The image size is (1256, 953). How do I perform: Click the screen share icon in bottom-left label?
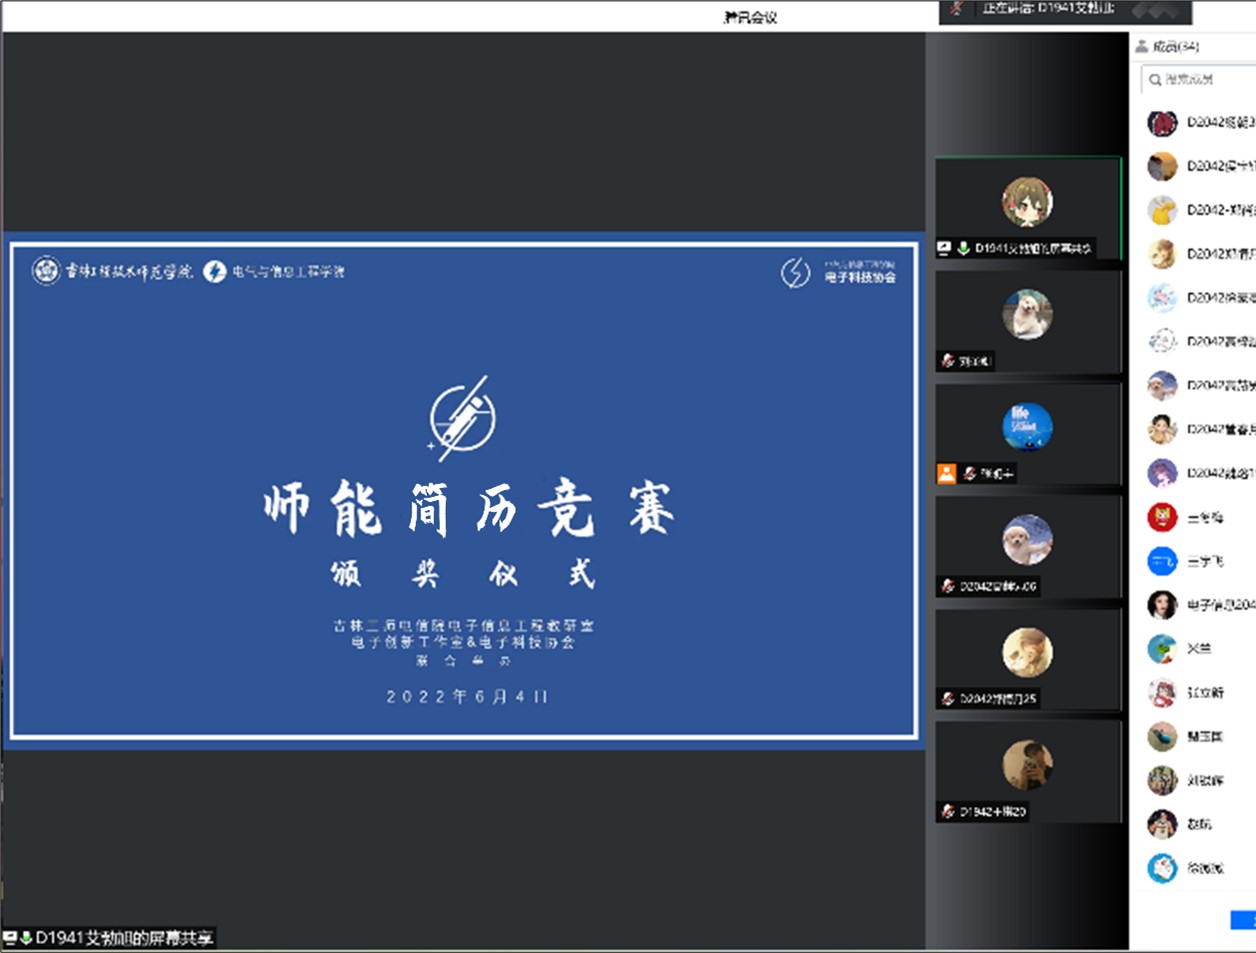click(10, 938)
